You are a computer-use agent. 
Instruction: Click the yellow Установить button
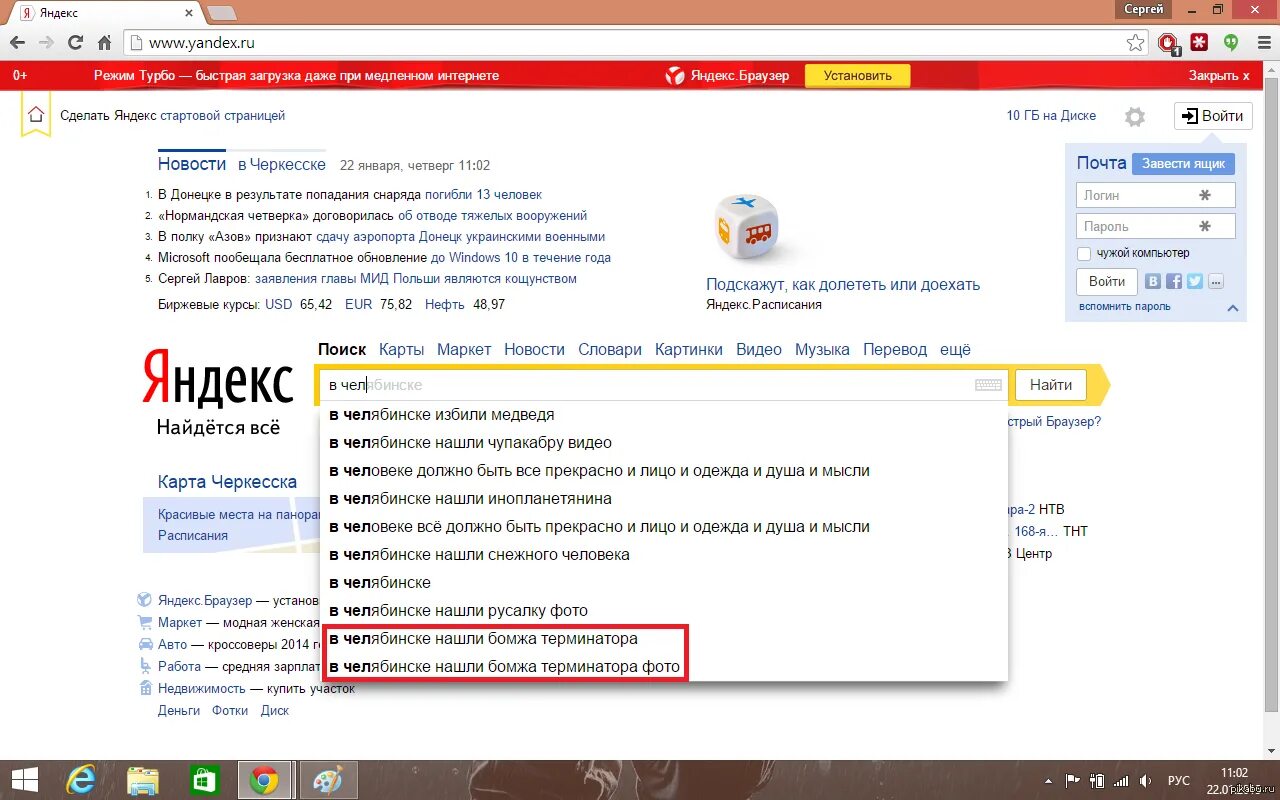point(857,75)
